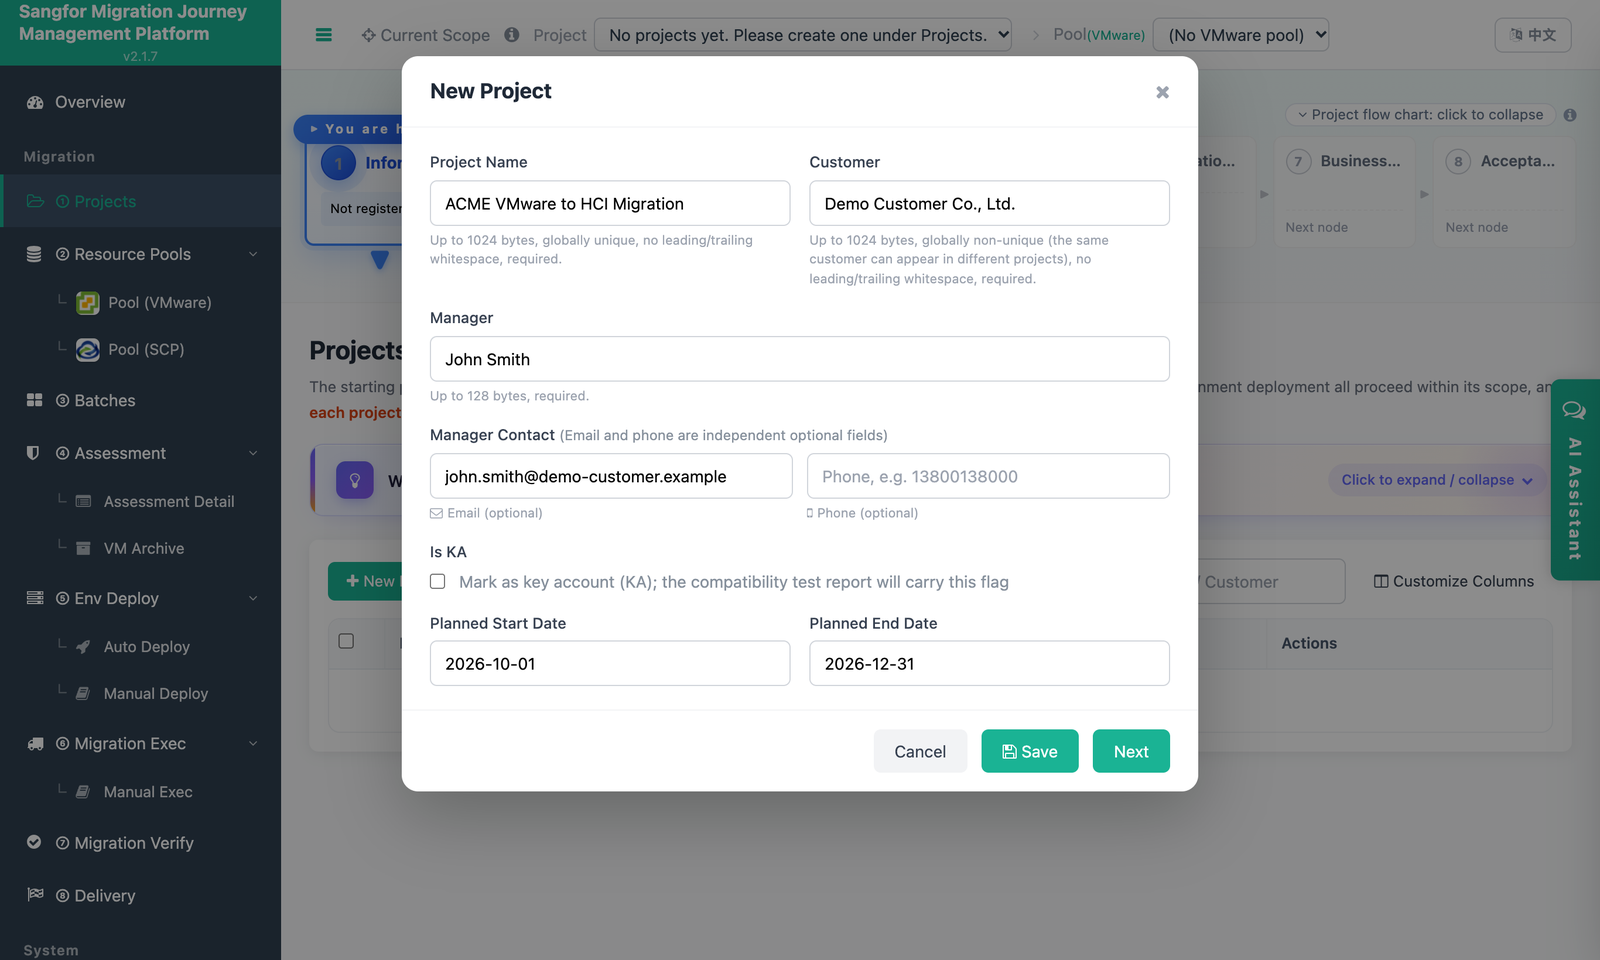Open the Pool (VMware) sidebar icon
The width and height of the screenshot is (1600, 960).
point(88,303)
